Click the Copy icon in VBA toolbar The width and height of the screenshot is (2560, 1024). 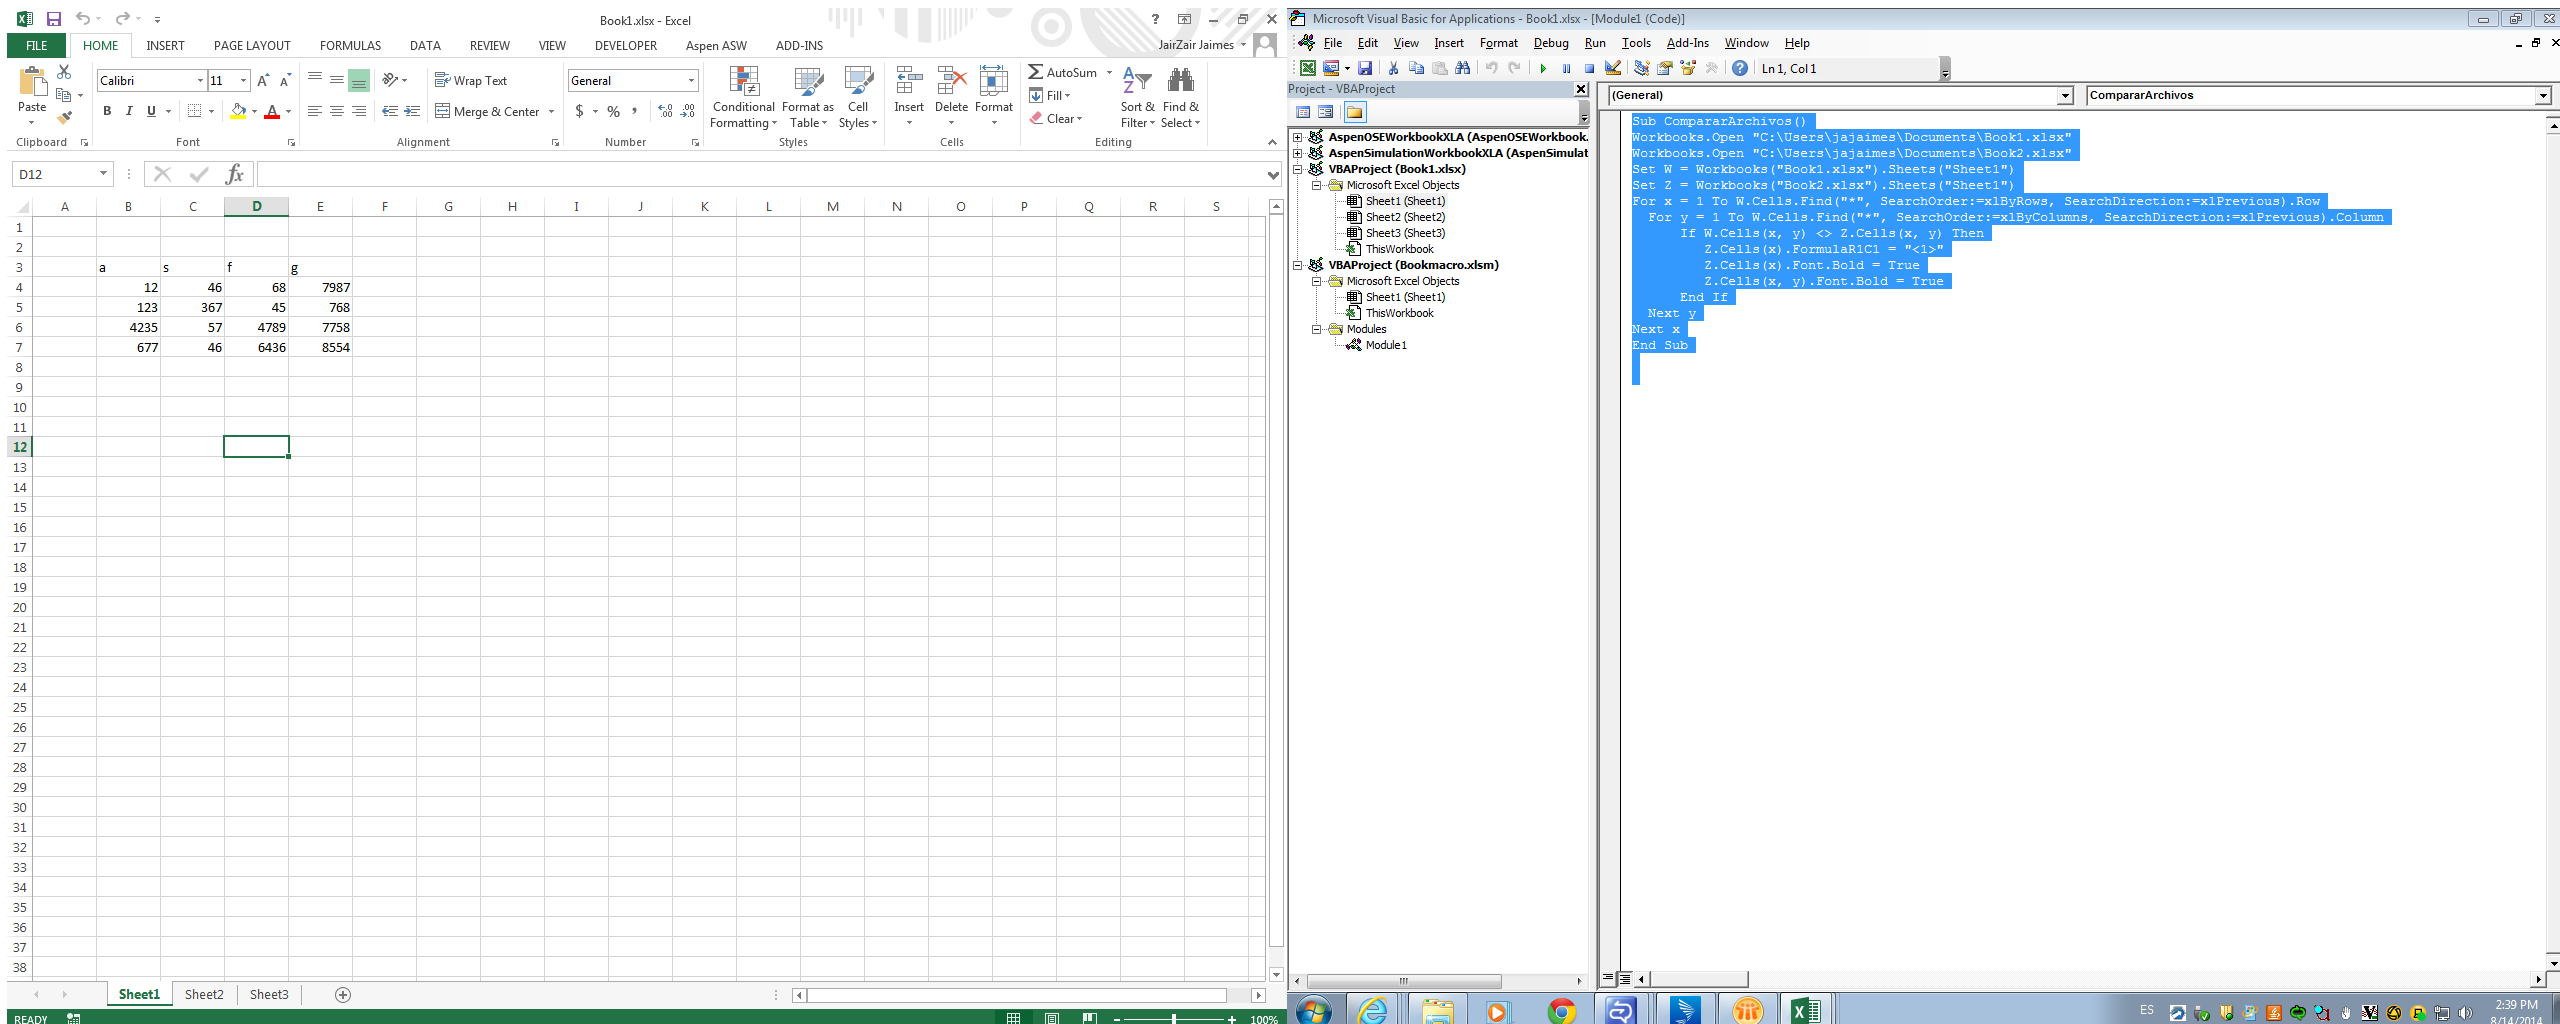(1416, 68)
